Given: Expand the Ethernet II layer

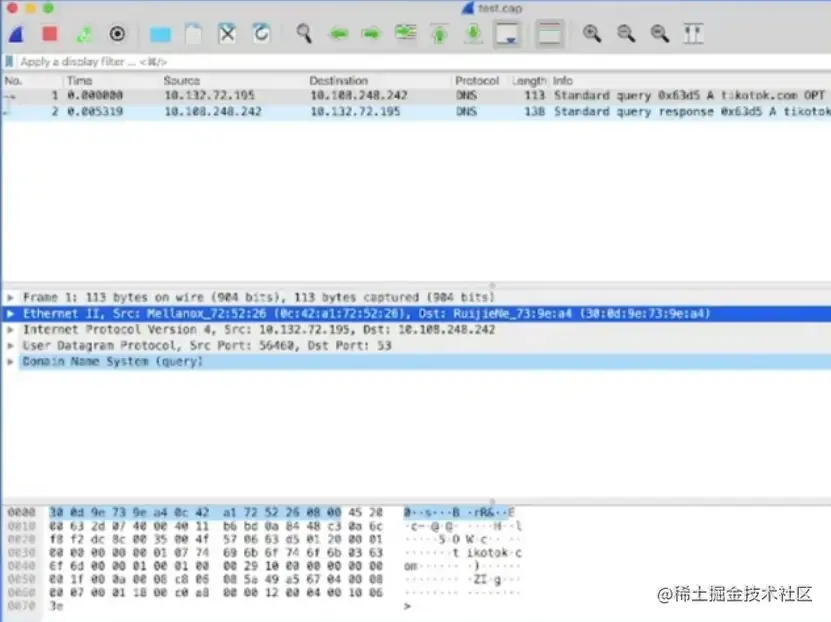Looking at the screenshot, I should [10, 314].
